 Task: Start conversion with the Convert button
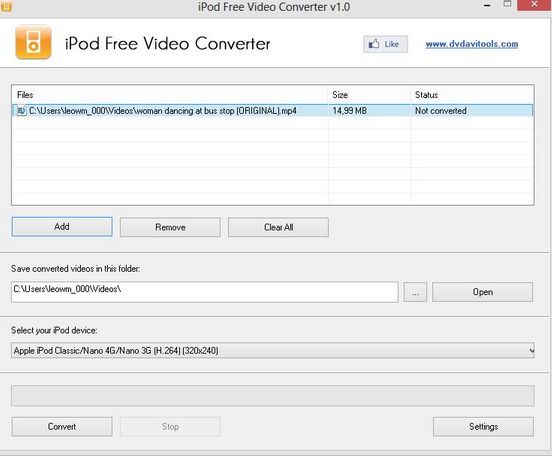click(x=62, y=427)
